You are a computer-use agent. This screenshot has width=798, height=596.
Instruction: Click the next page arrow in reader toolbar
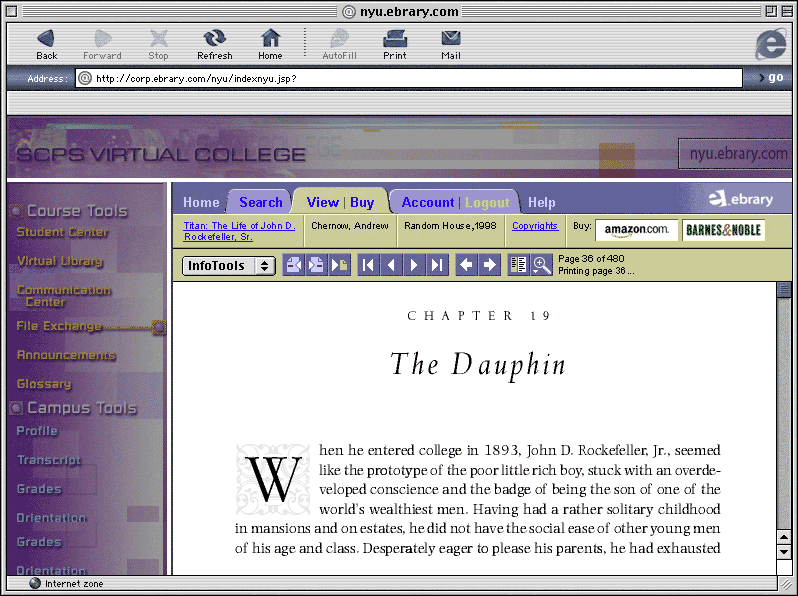(x=414, y=265)
